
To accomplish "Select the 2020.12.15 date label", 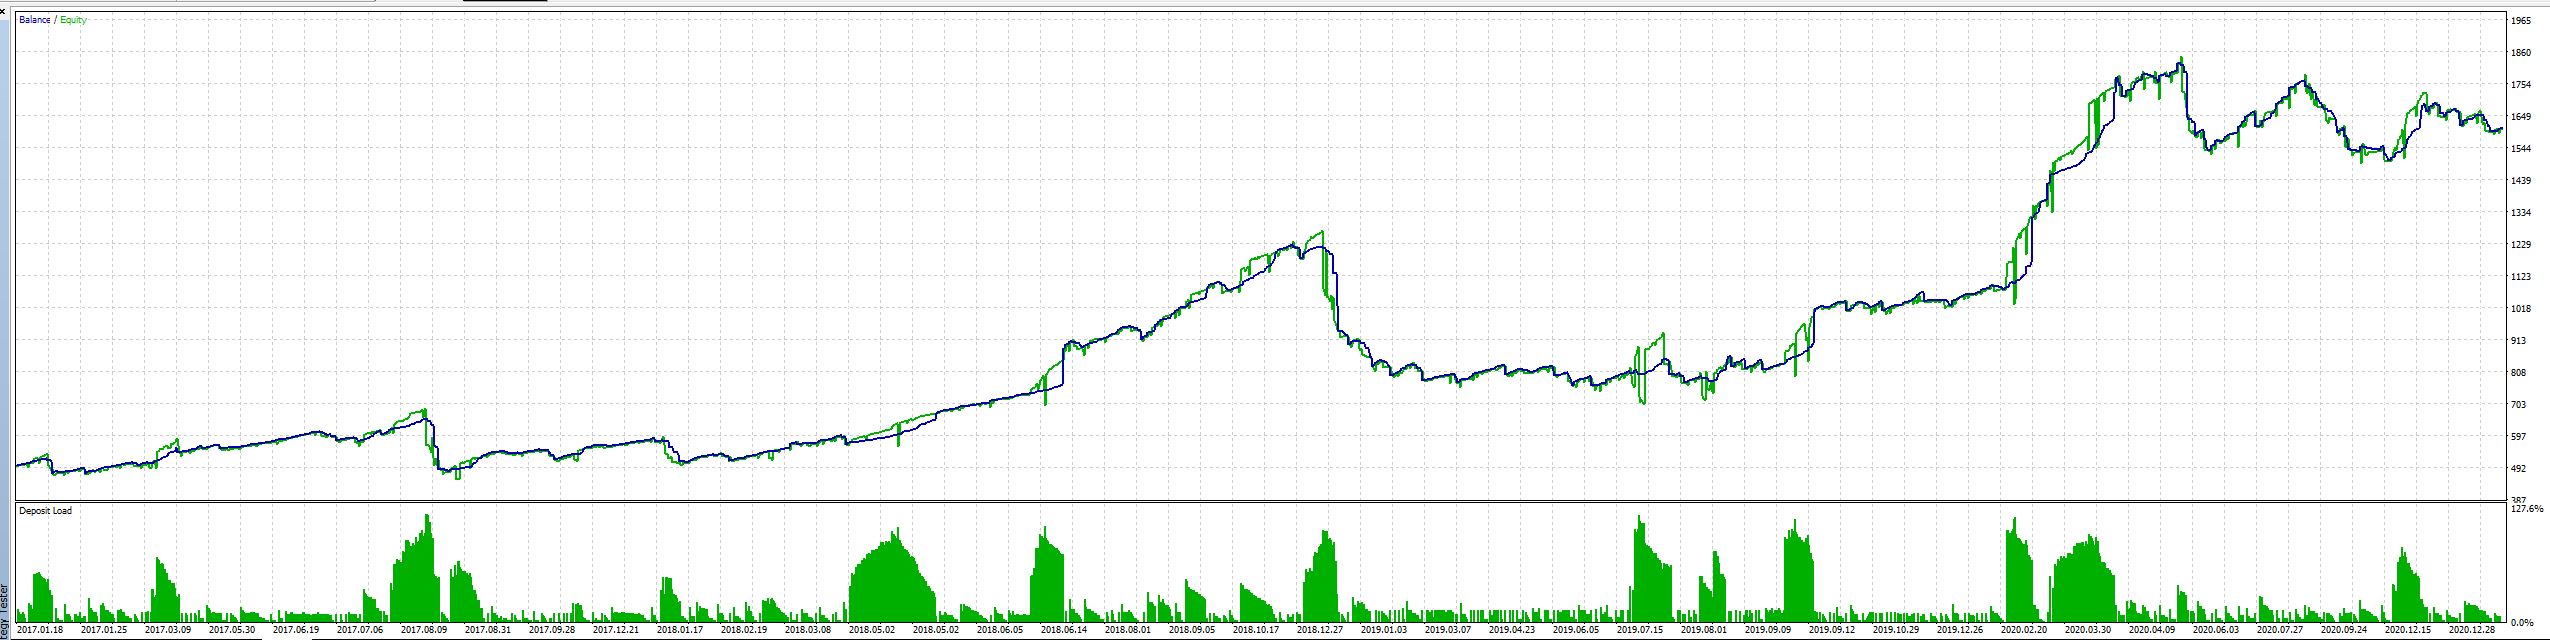I will (x=2408, y=630).
